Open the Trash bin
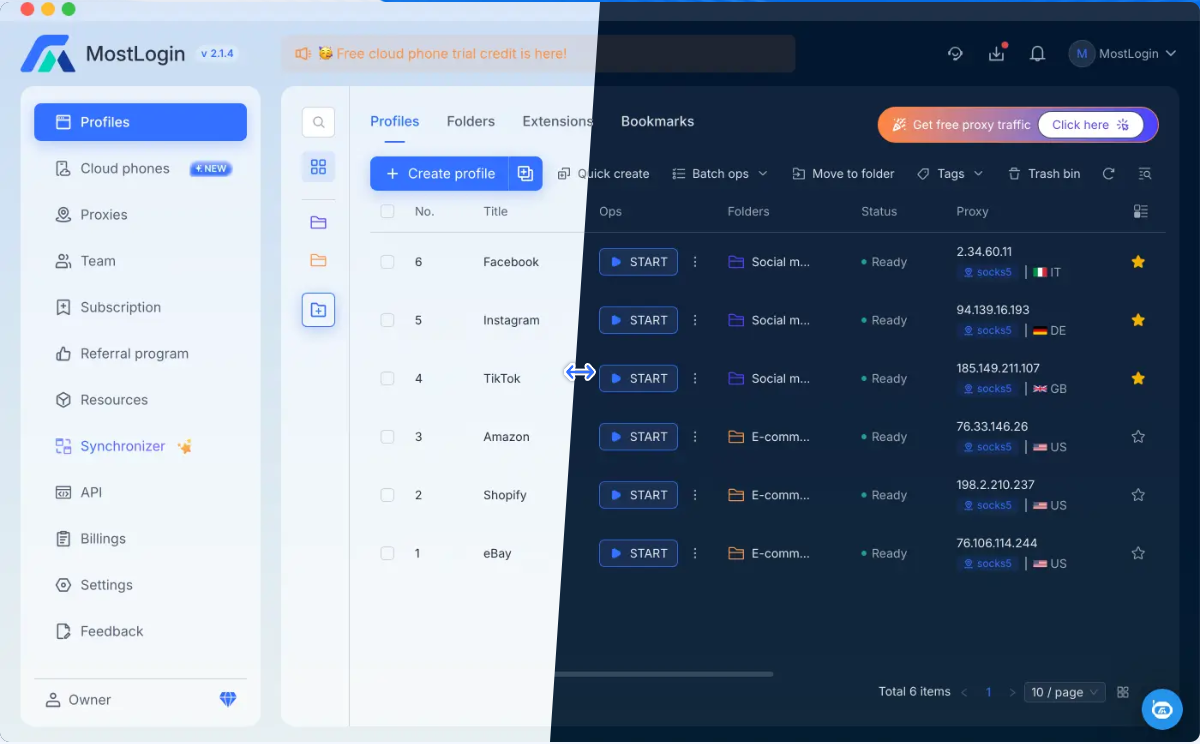This screenshot has width=1200, height=744. (1044, 174)
